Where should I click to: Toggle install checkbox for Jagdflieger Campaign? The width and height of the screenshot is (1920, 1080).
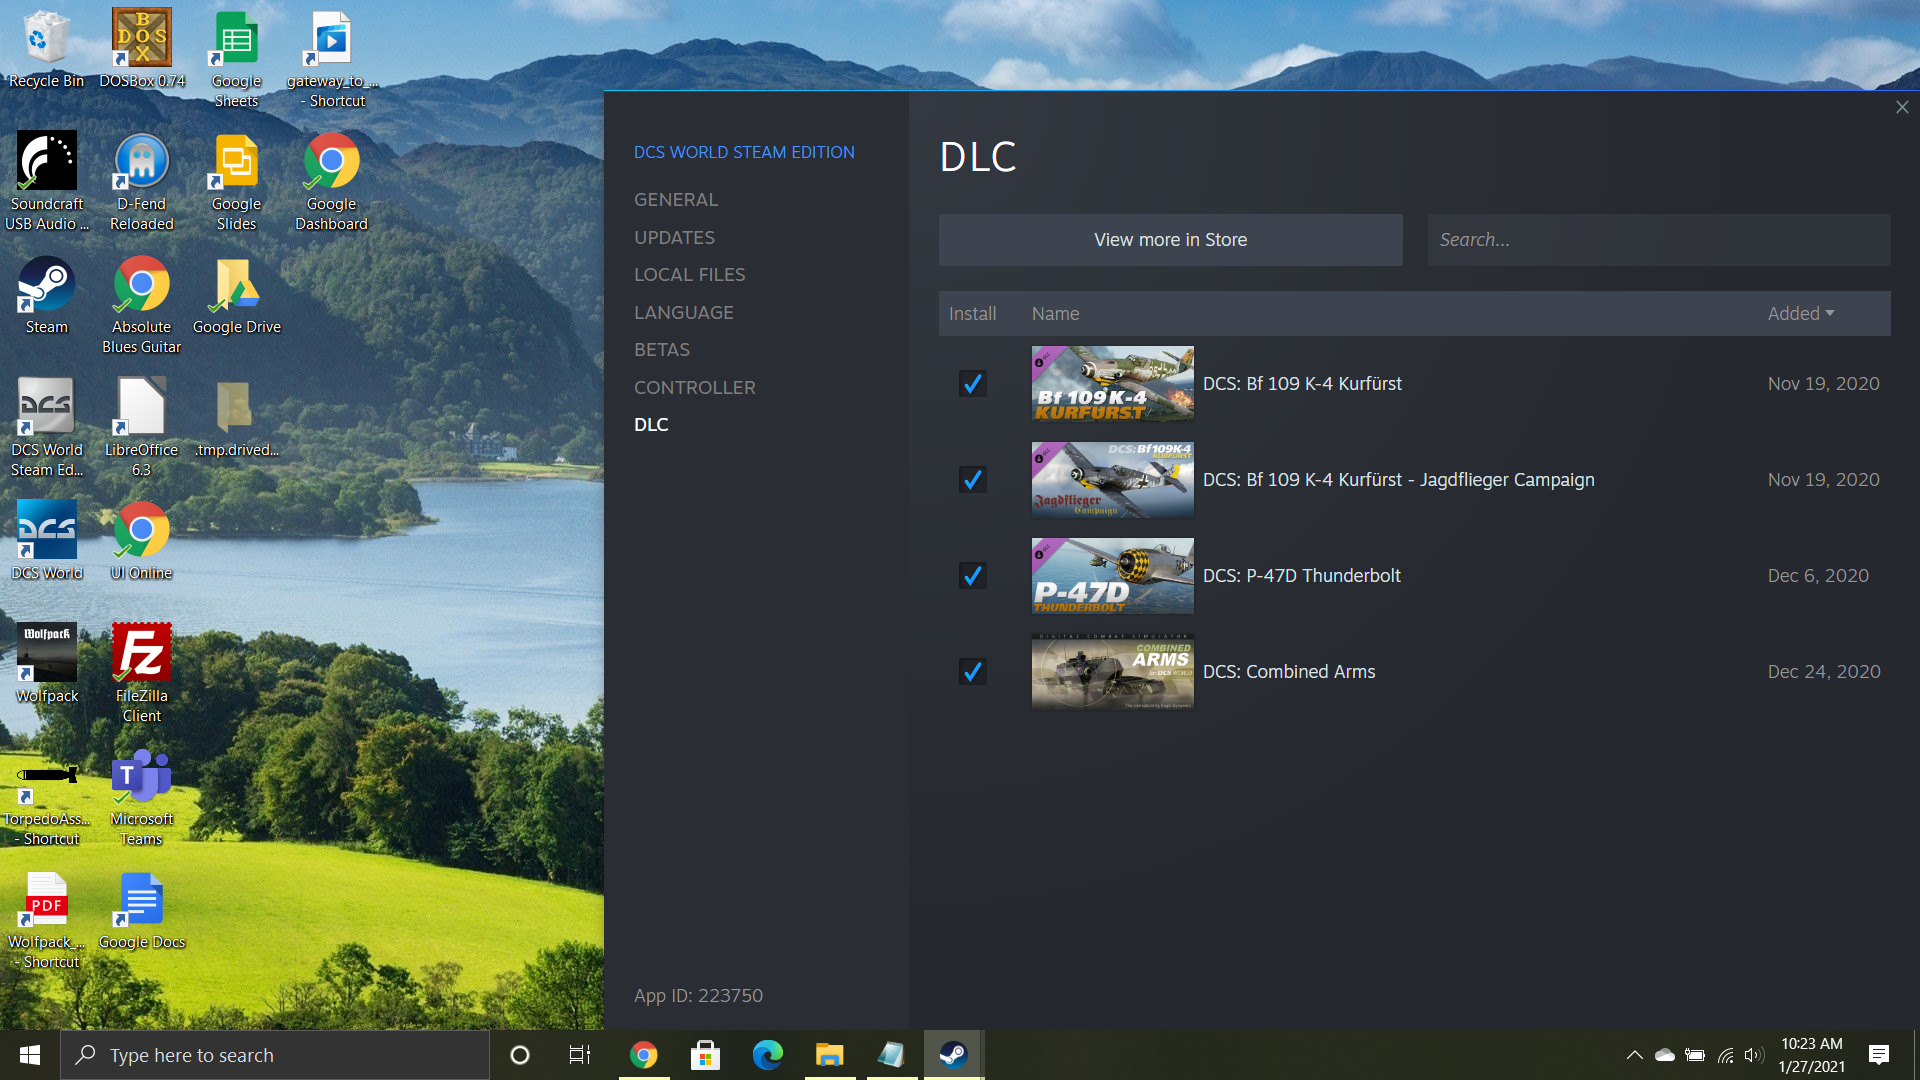point(972,480)
